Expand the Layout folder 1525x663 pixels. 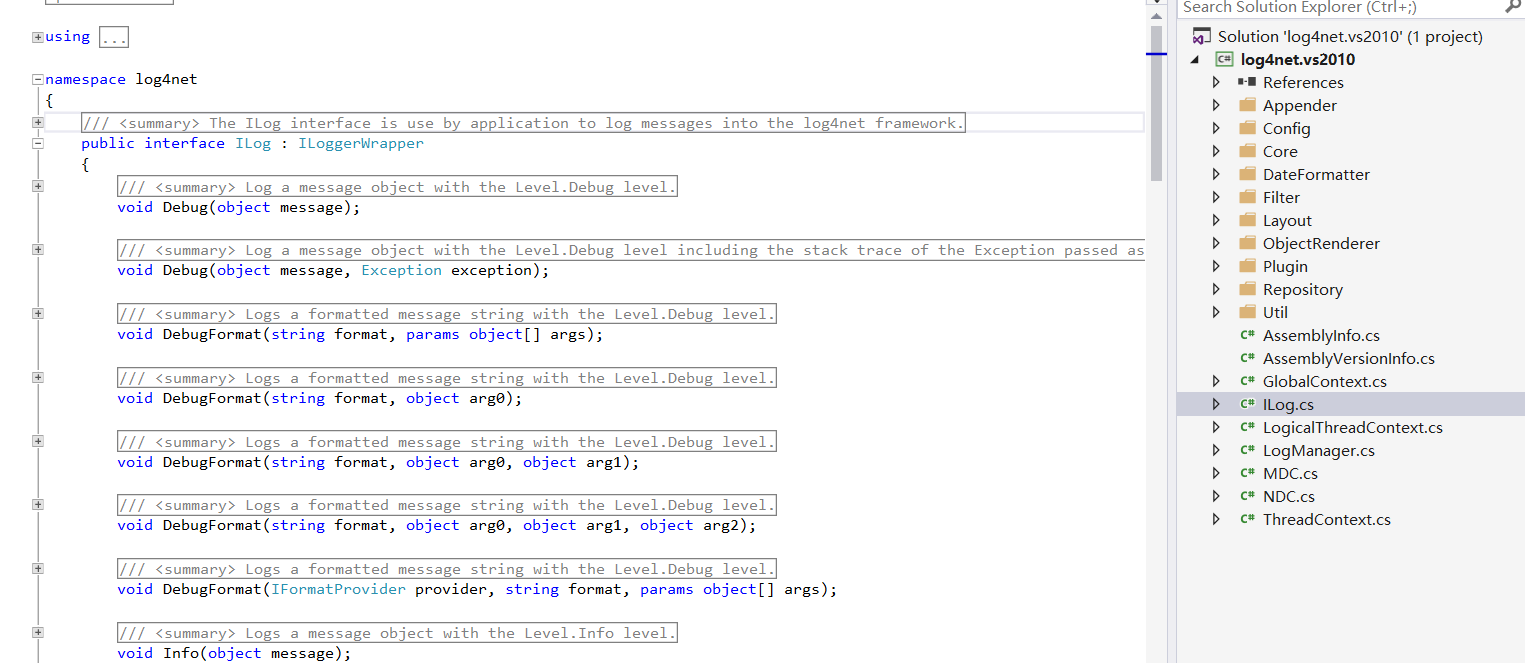[1216, 220]
